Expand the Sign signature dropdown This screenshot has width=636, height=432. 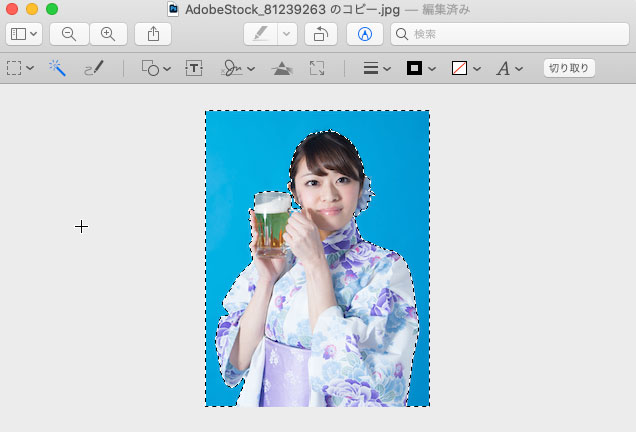(x=238, y=68)
